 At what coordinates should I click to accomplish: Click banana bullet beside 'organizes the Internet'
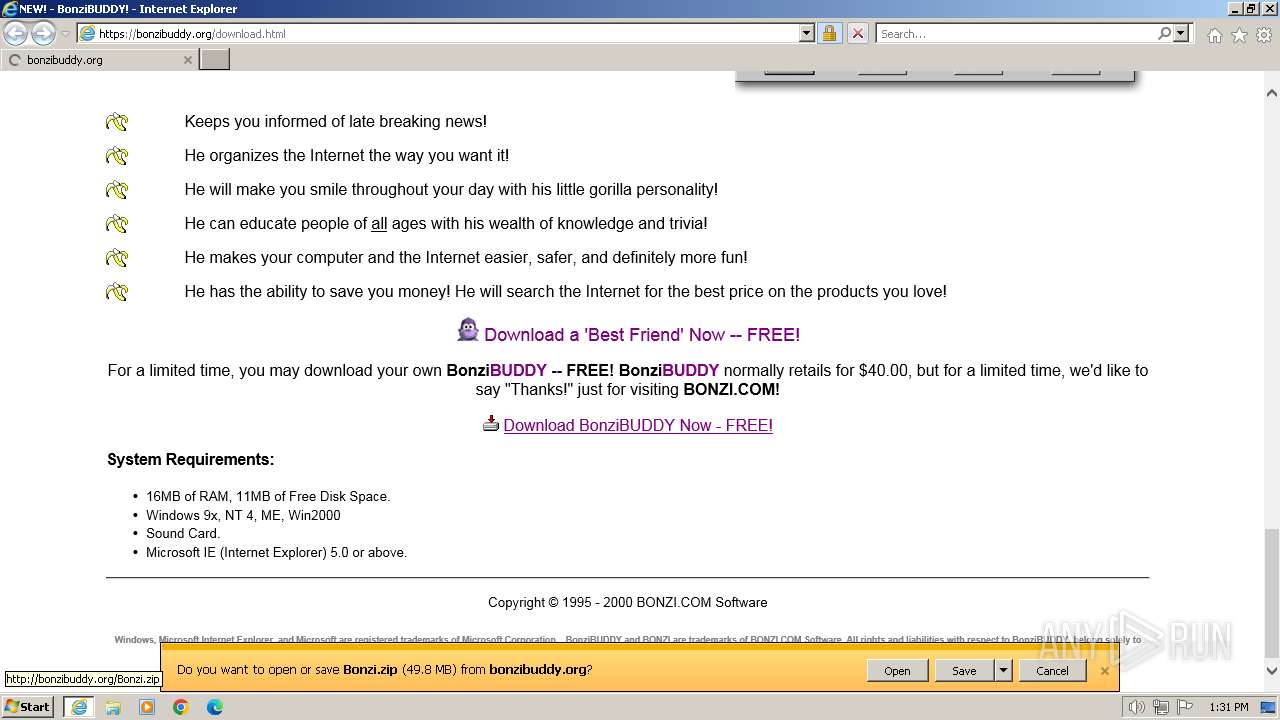pyautogui.click(x=117, y=156)
